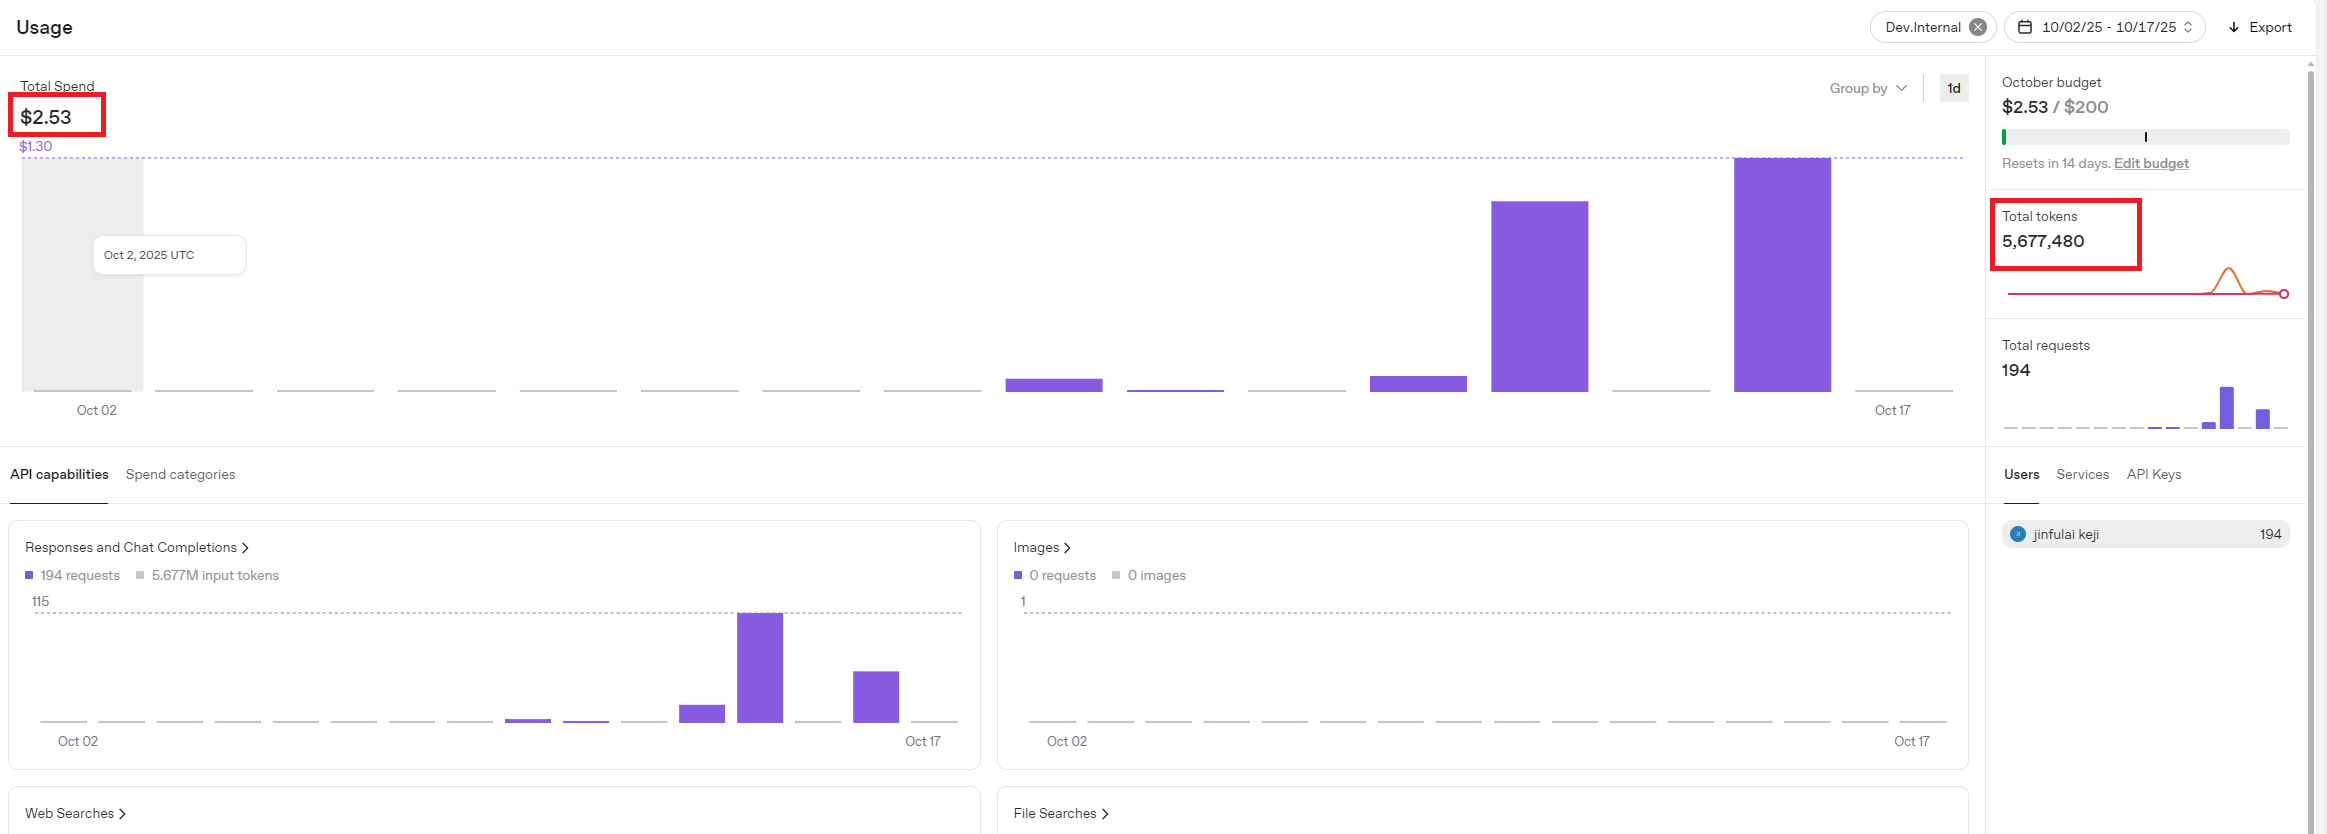Switch to the Services tab
The image size is (2327, 834).
(2082, 474)
